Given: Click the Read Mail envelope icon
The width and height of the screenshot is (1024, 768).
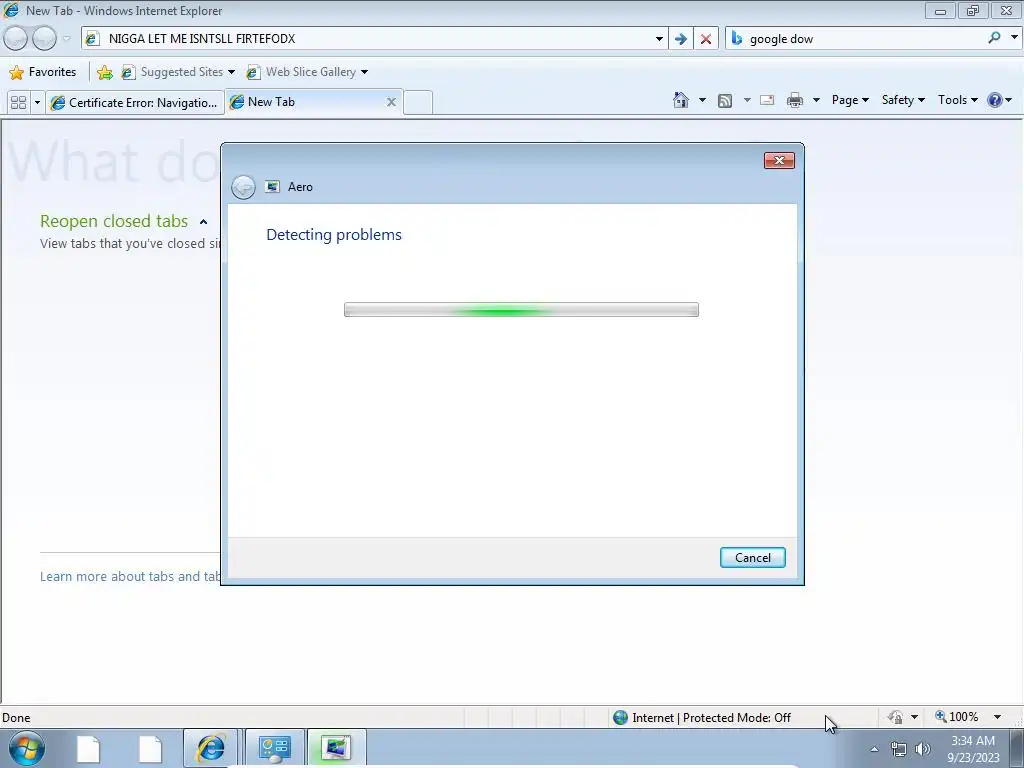Looking at the screenshot, I should [767, 100].
